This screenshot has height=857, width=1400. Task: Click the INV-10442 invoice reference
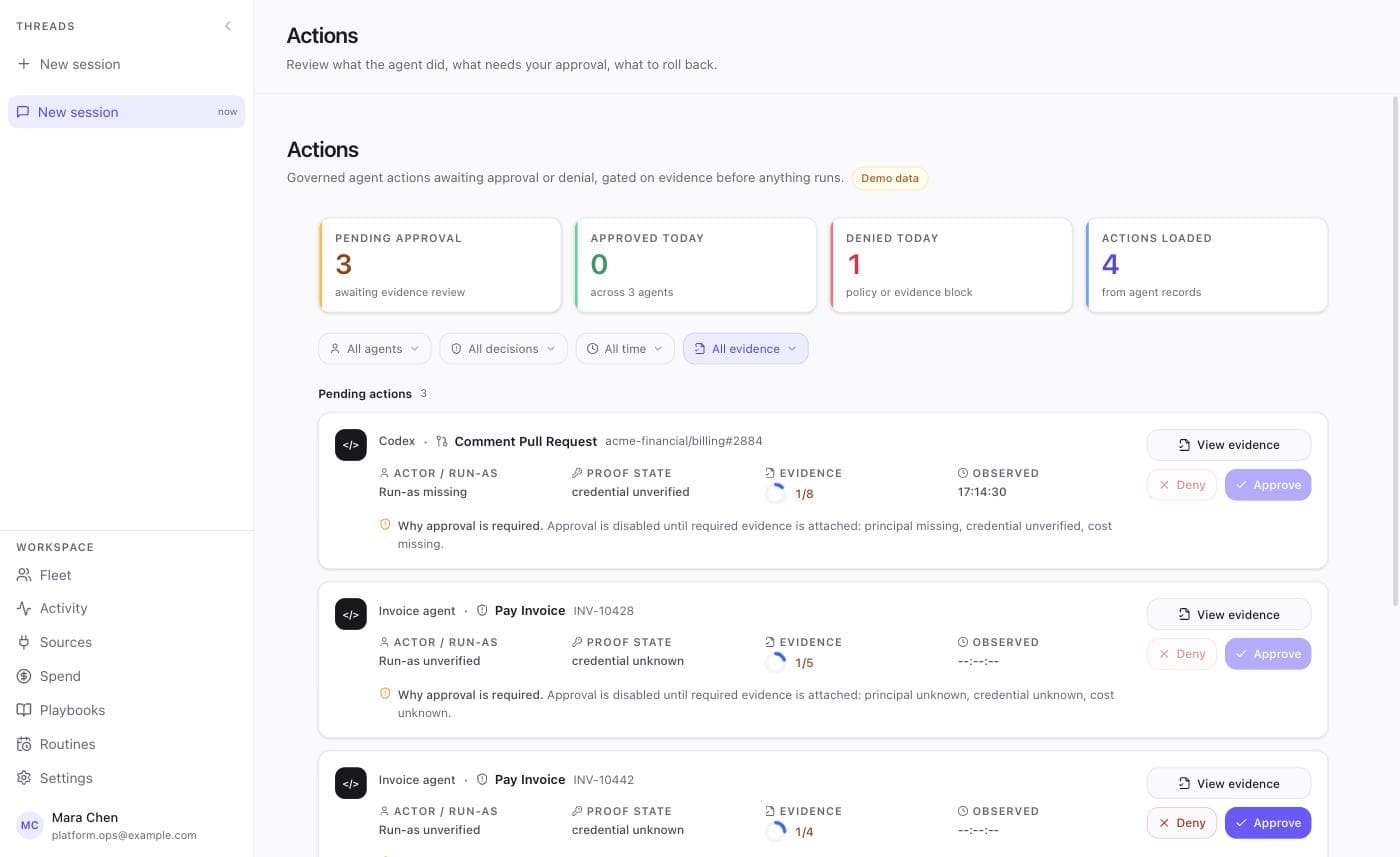(x=604, y=779)
